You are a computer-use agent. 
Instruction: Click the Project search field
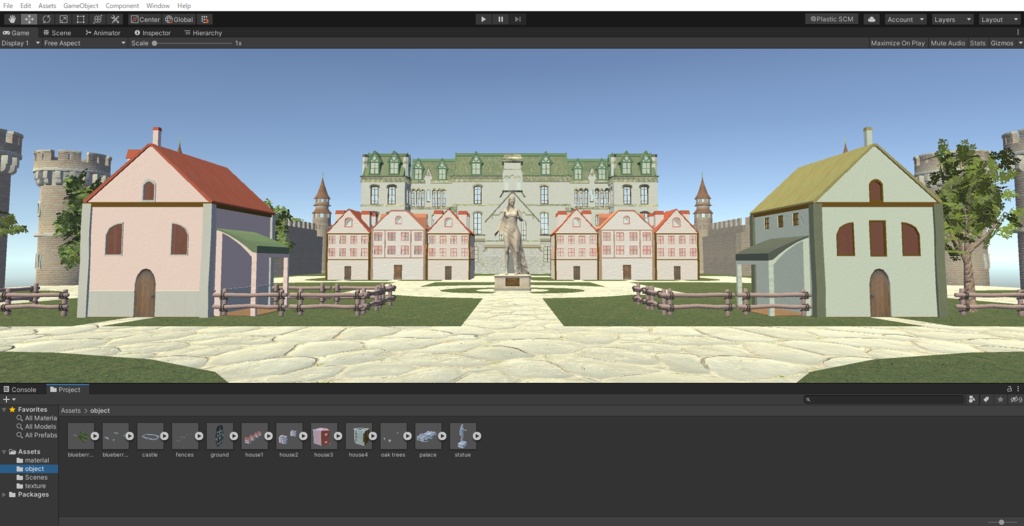click(x=884, y=399)
